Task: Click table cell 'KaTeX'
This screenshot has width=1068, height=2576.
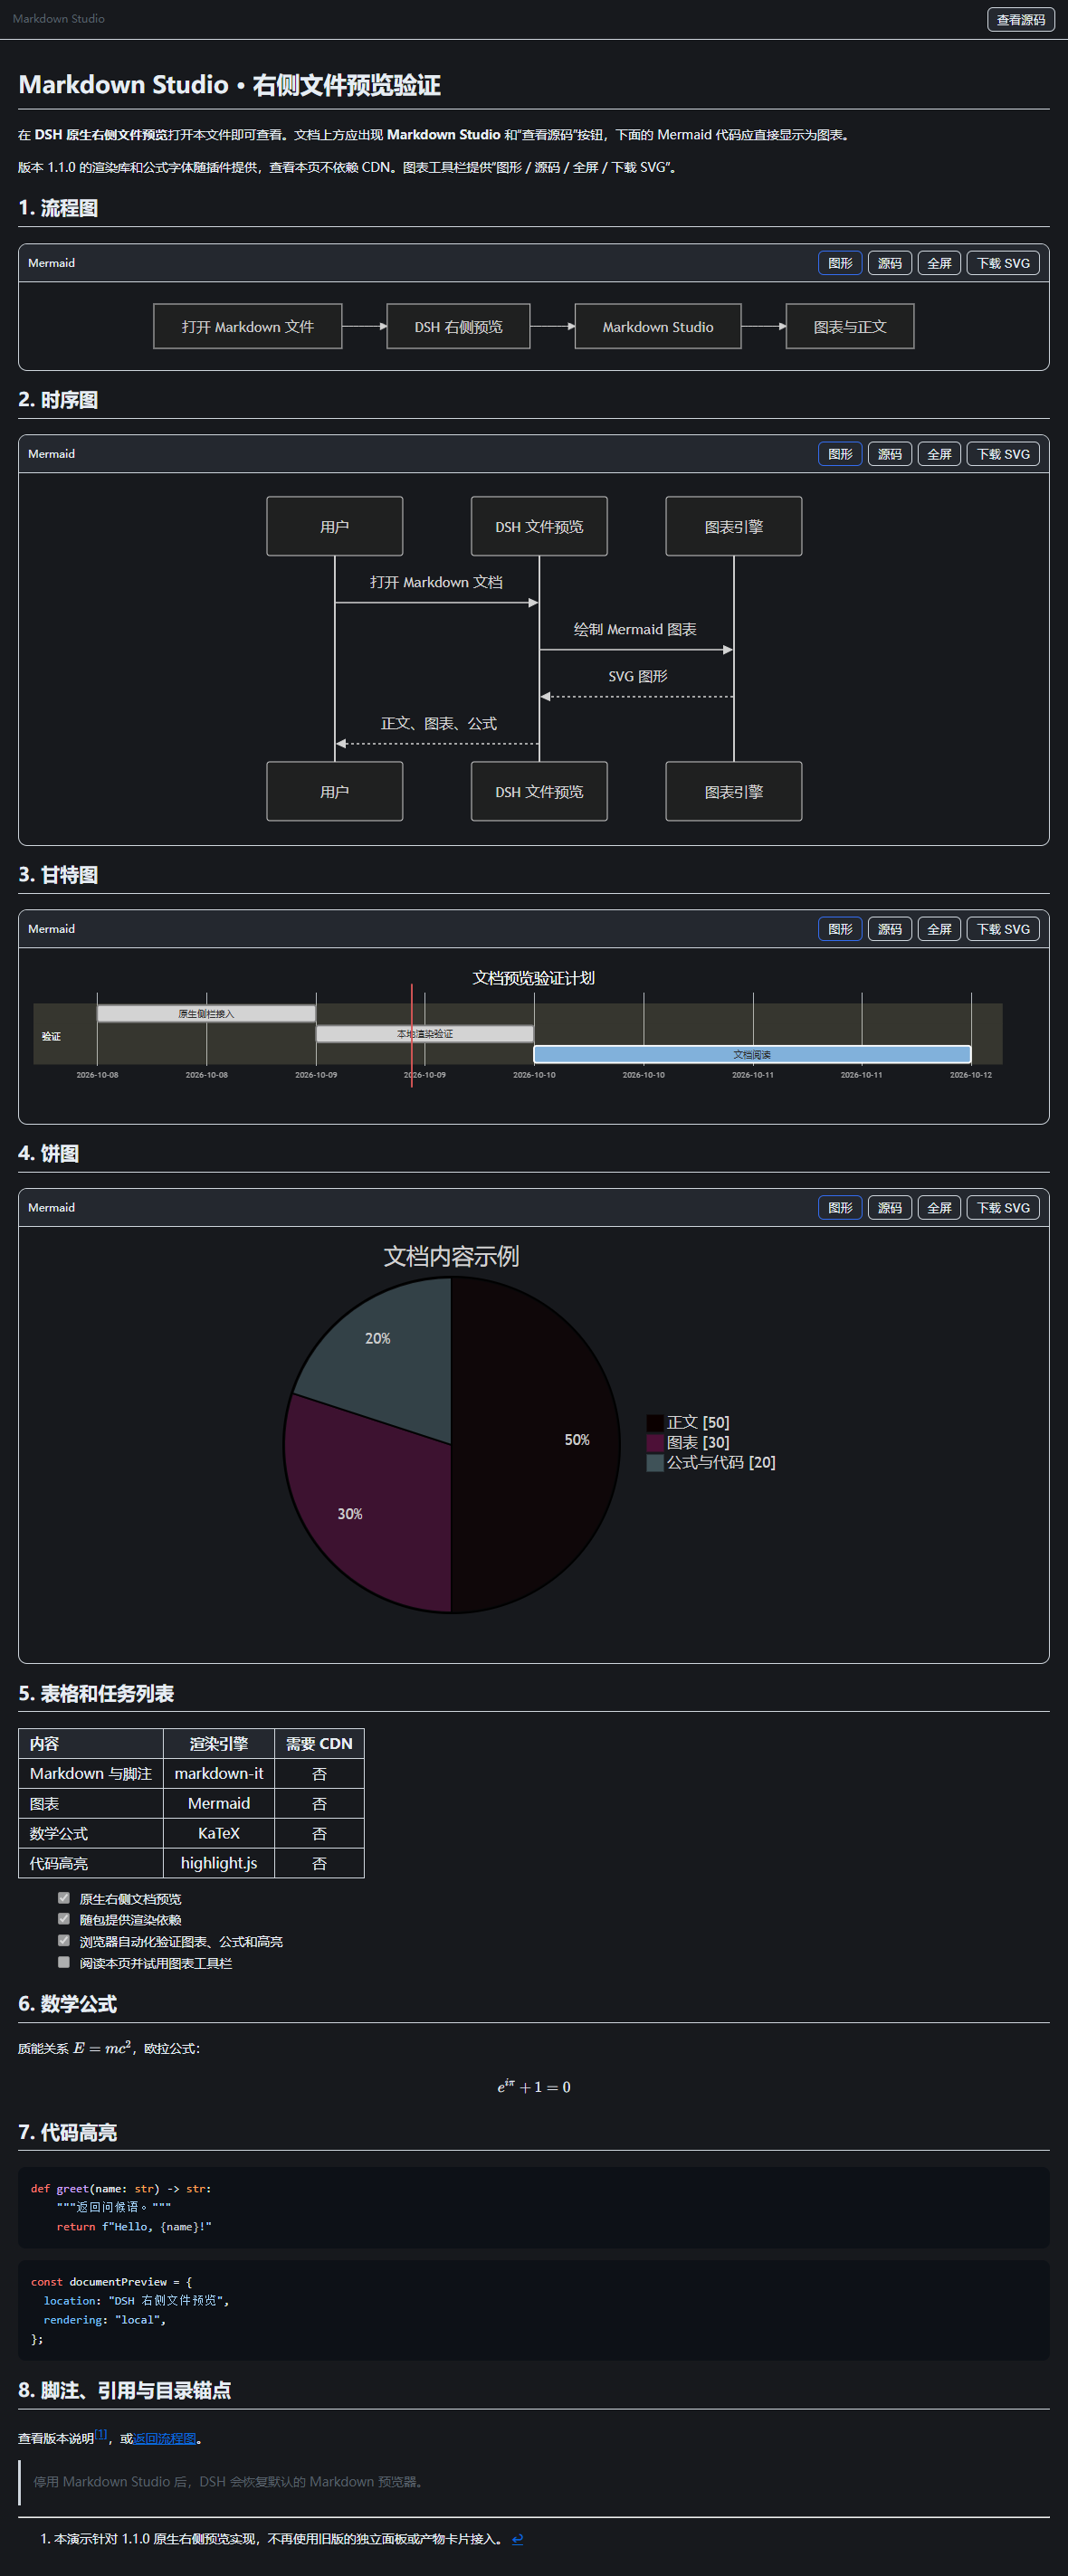Action: tap(219, 1833)
